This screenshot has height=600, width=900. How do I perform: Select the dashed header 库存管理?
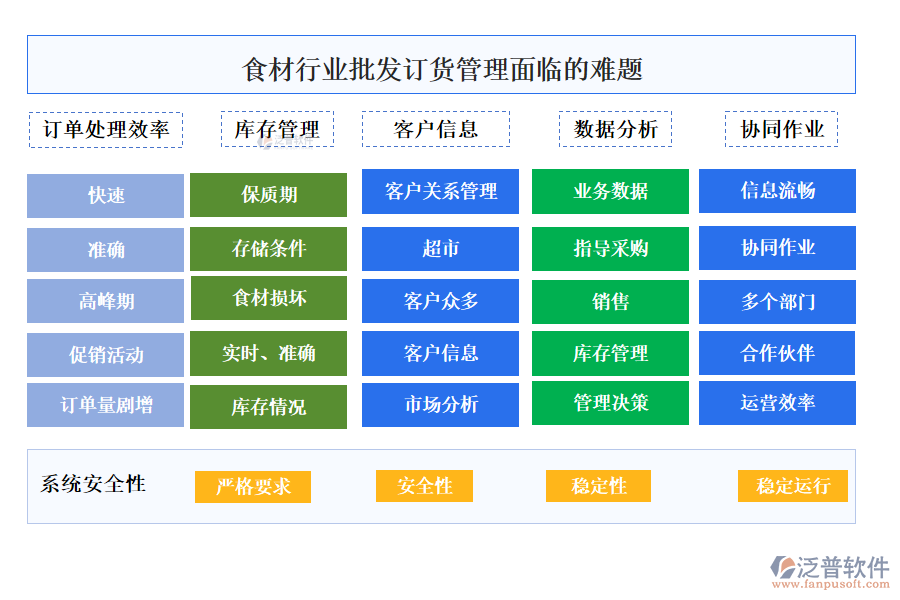click(x=277, y=129)
